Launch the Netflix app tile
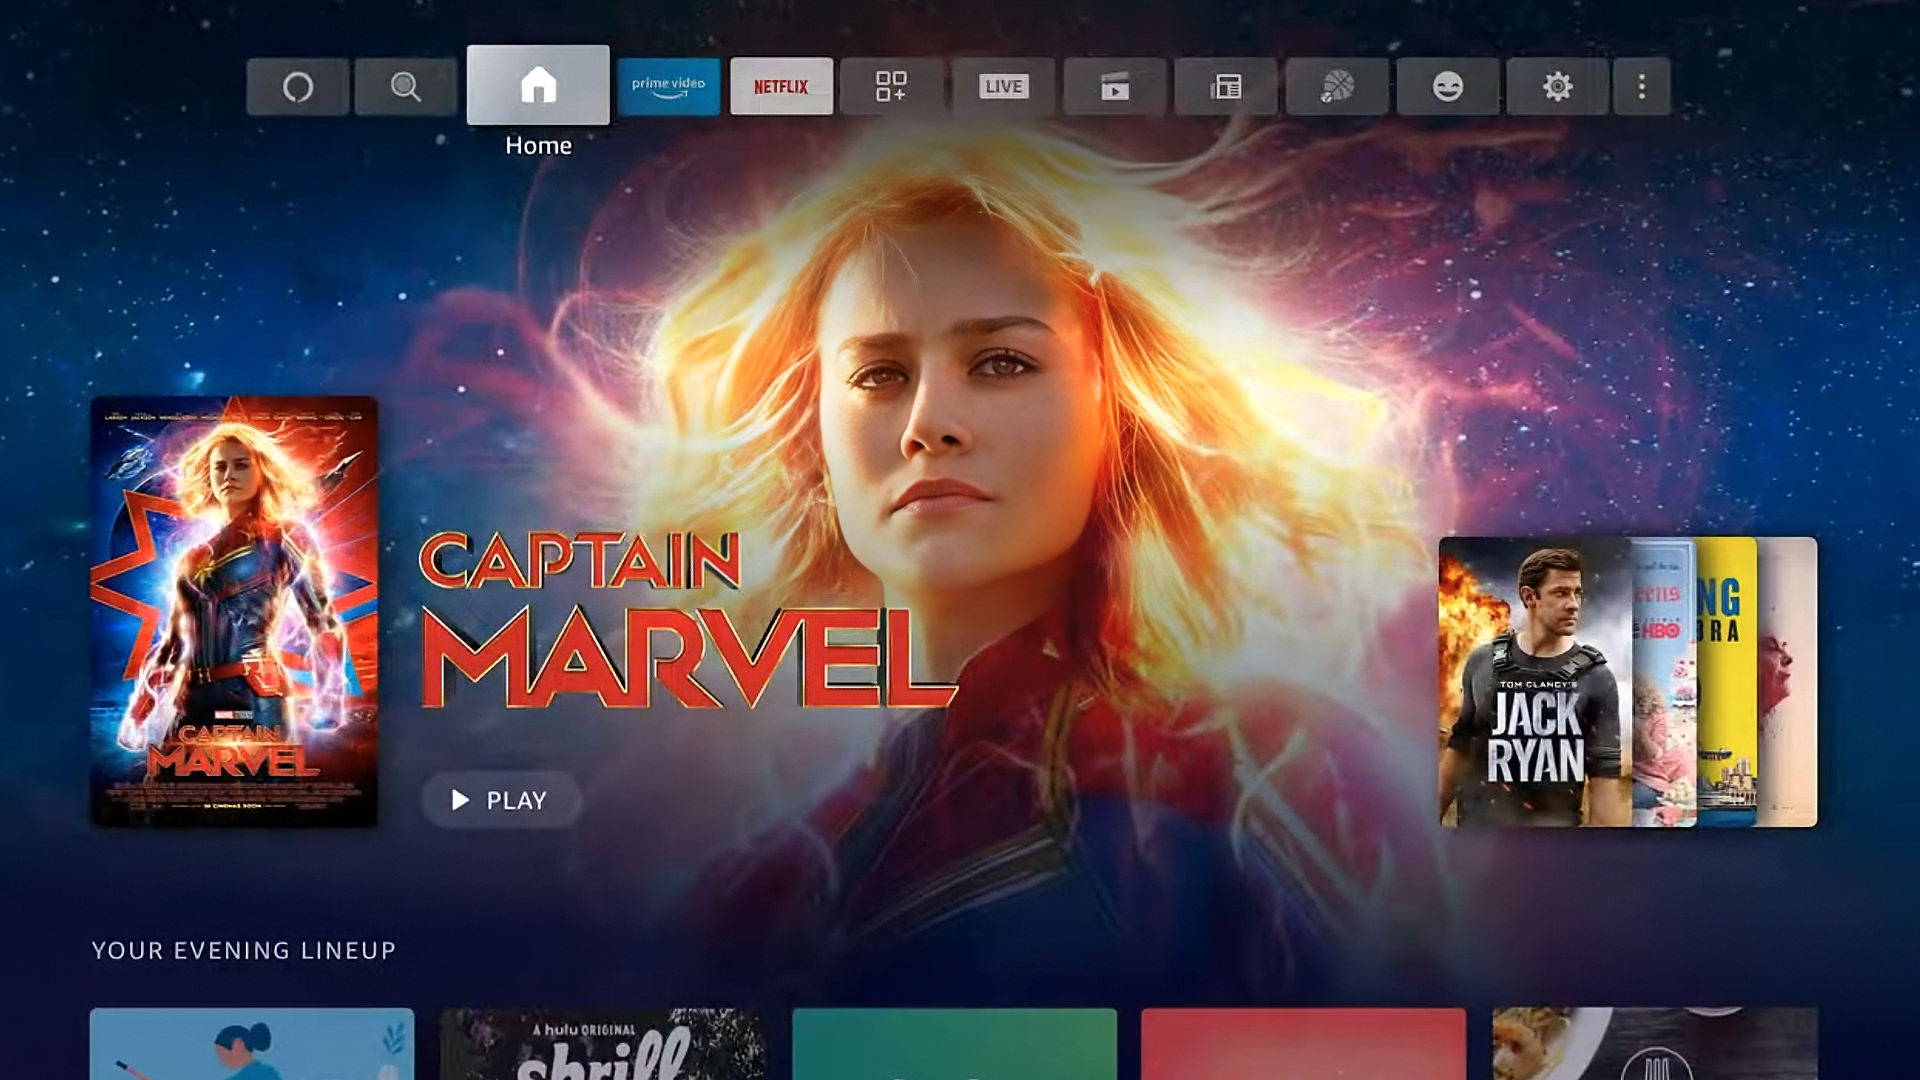The image size is (1920, 1080). [x=781, y=87]
